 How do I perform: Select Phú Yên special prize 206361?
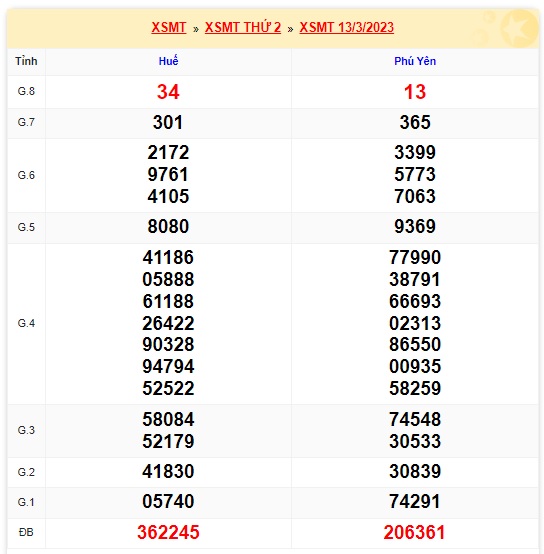click(x=414, y=532)
